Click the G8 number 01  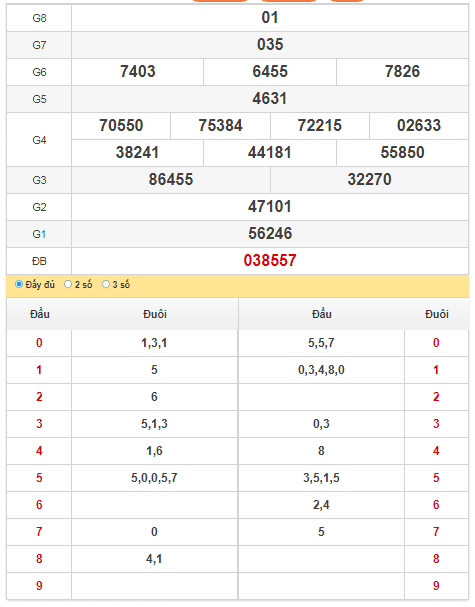(270, 17)
